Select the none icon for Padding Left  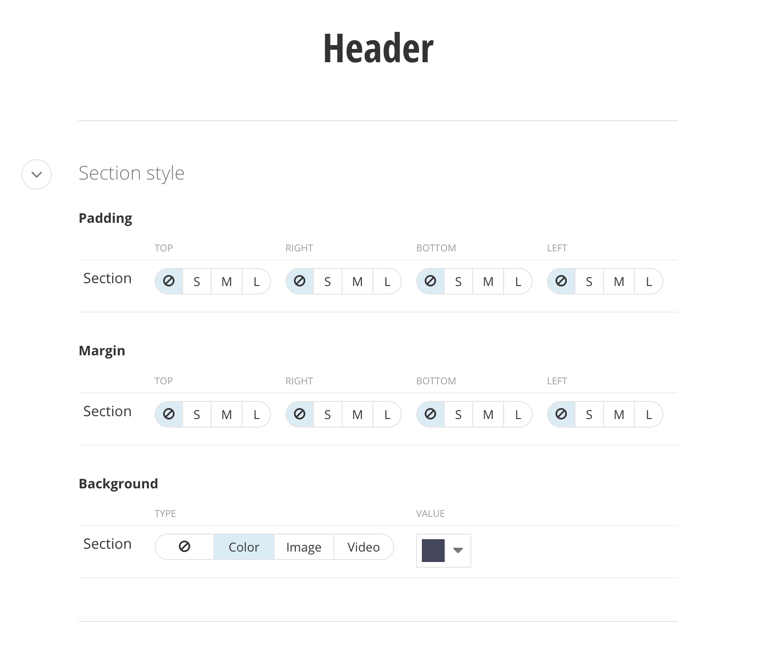point(561,281)
